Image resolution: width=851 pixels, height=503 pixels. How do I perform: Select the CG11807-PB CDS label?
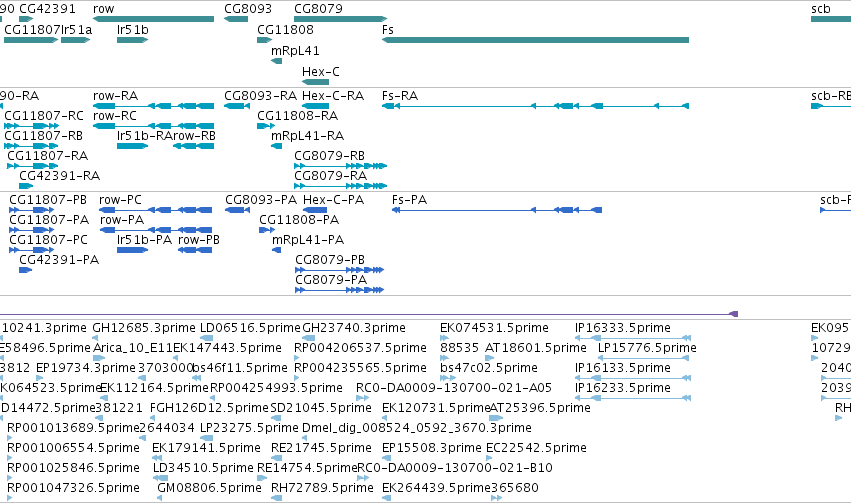pos(48,200)
